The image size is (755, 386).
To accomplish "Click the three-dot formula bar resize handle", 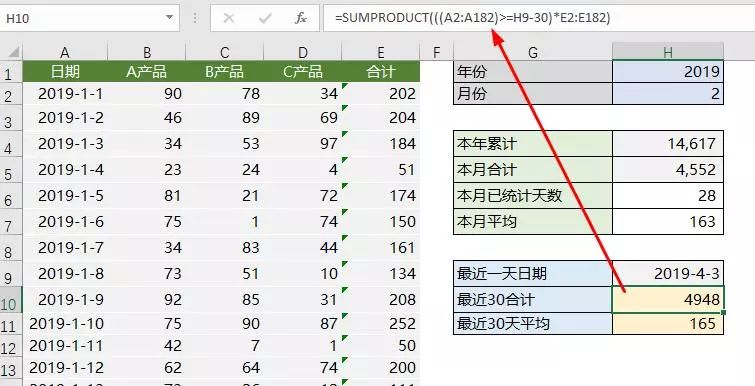I will click(x=195, y=18).
